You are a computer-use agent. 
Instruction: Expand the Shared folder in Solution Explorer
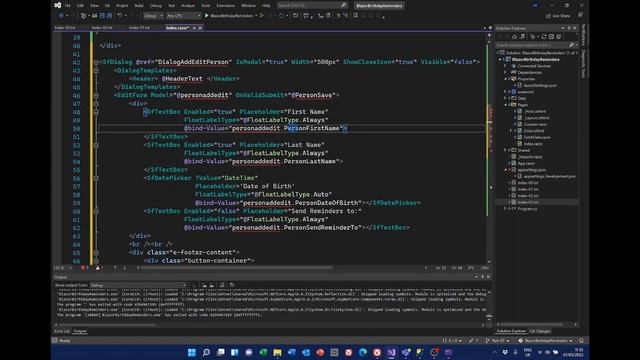506,150
